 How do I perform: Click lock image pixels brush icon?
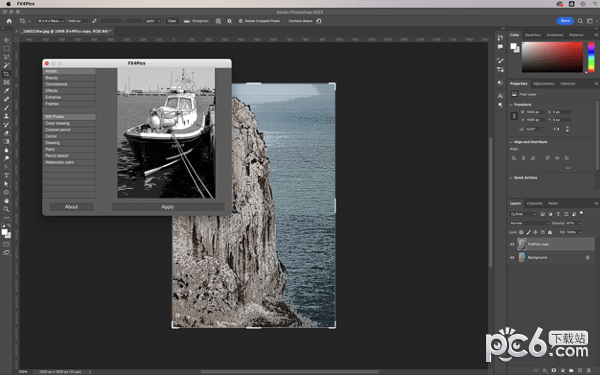click(x=528, y=232)
